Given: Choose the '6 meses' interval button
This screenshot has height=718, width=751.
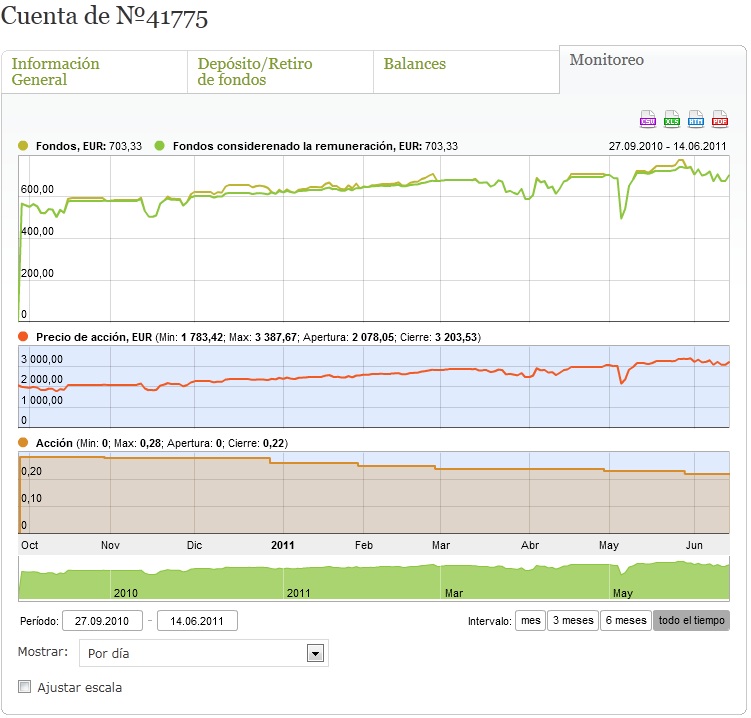Looking at the screenshot, I should click(x=626, y=620).
